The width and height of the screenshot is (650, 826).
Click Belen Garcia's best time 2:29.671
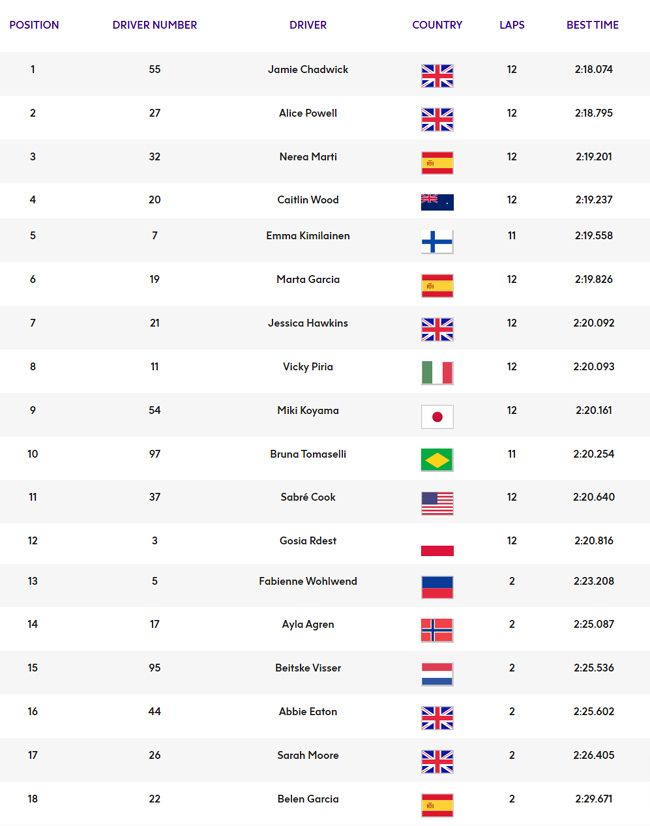tap(594, 799)
